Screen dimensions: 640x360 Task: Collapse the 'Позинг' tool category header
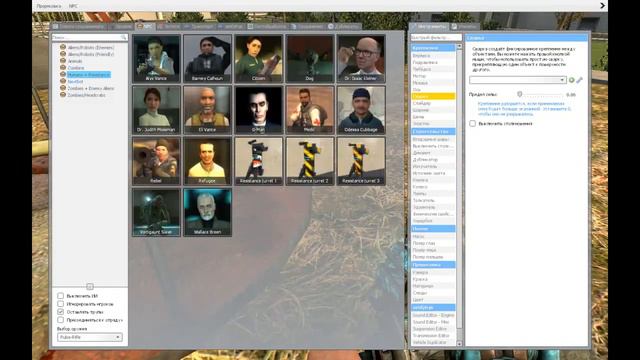(x=433, y=229)
